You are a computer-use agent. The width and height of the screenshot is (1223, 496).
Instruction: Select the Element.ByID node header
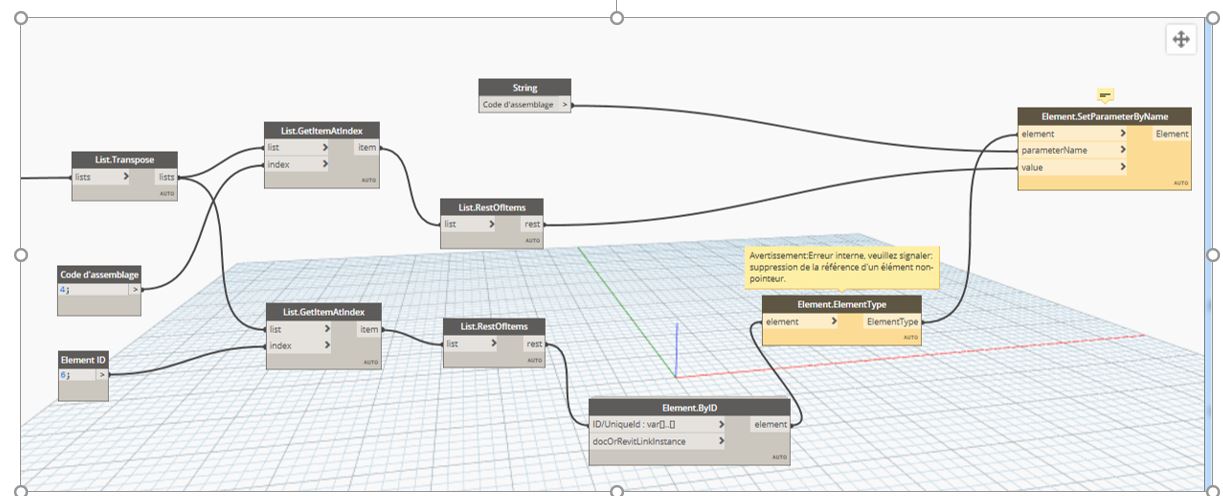click(689, 407)
